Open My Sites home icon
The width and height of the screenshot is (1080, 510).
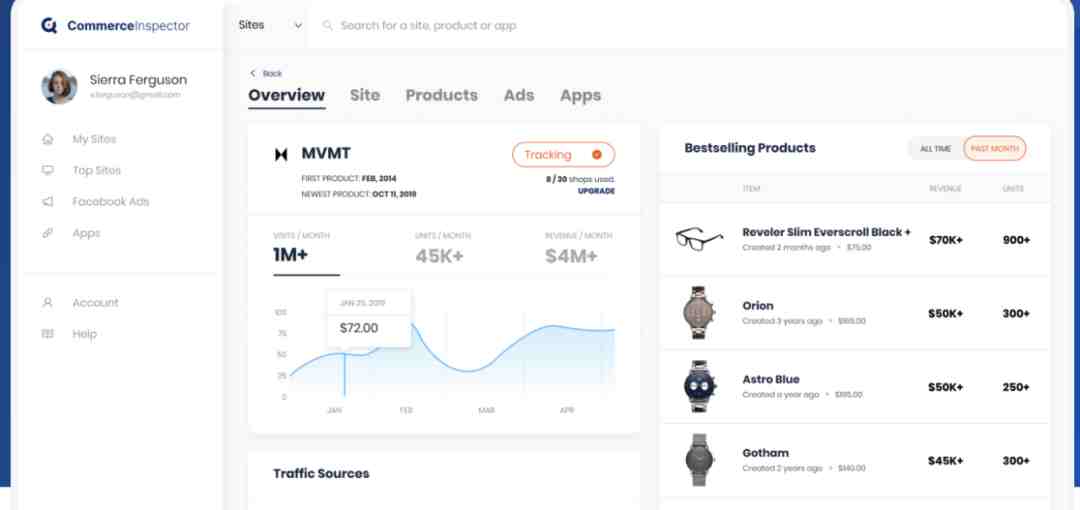coord(48,139)
